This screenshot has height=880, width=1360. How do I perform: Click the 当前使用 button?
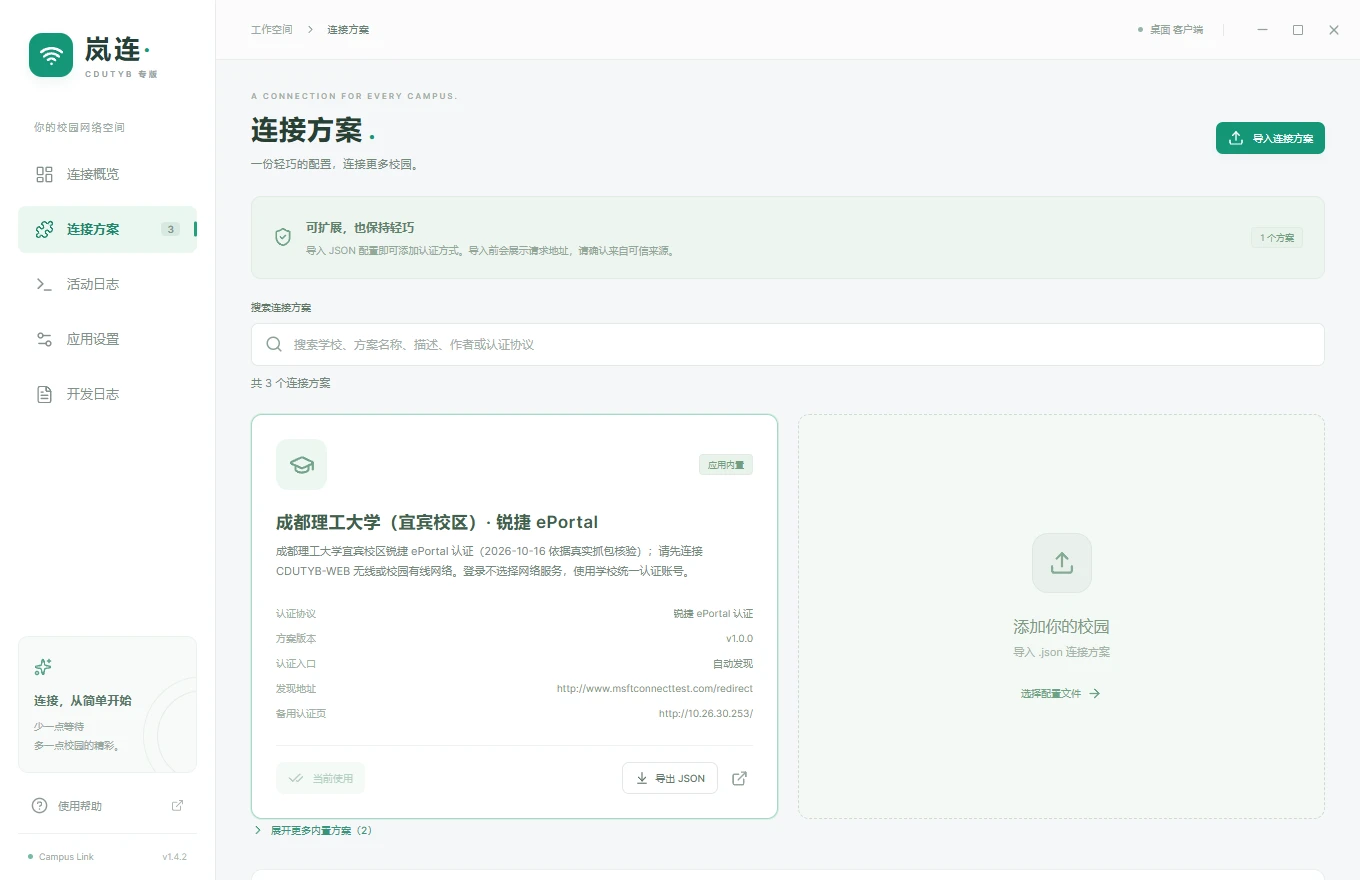tap(320, 778)
